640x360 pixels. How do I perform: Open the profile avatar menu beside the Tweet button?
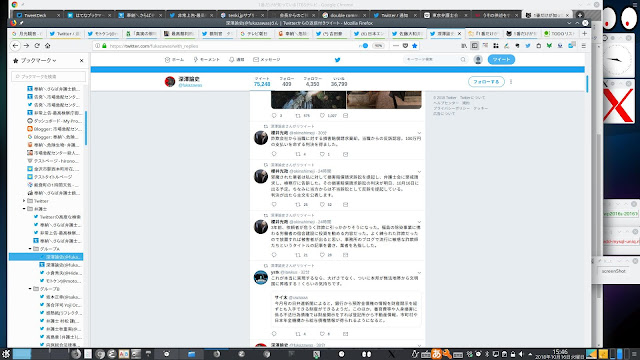478,60
